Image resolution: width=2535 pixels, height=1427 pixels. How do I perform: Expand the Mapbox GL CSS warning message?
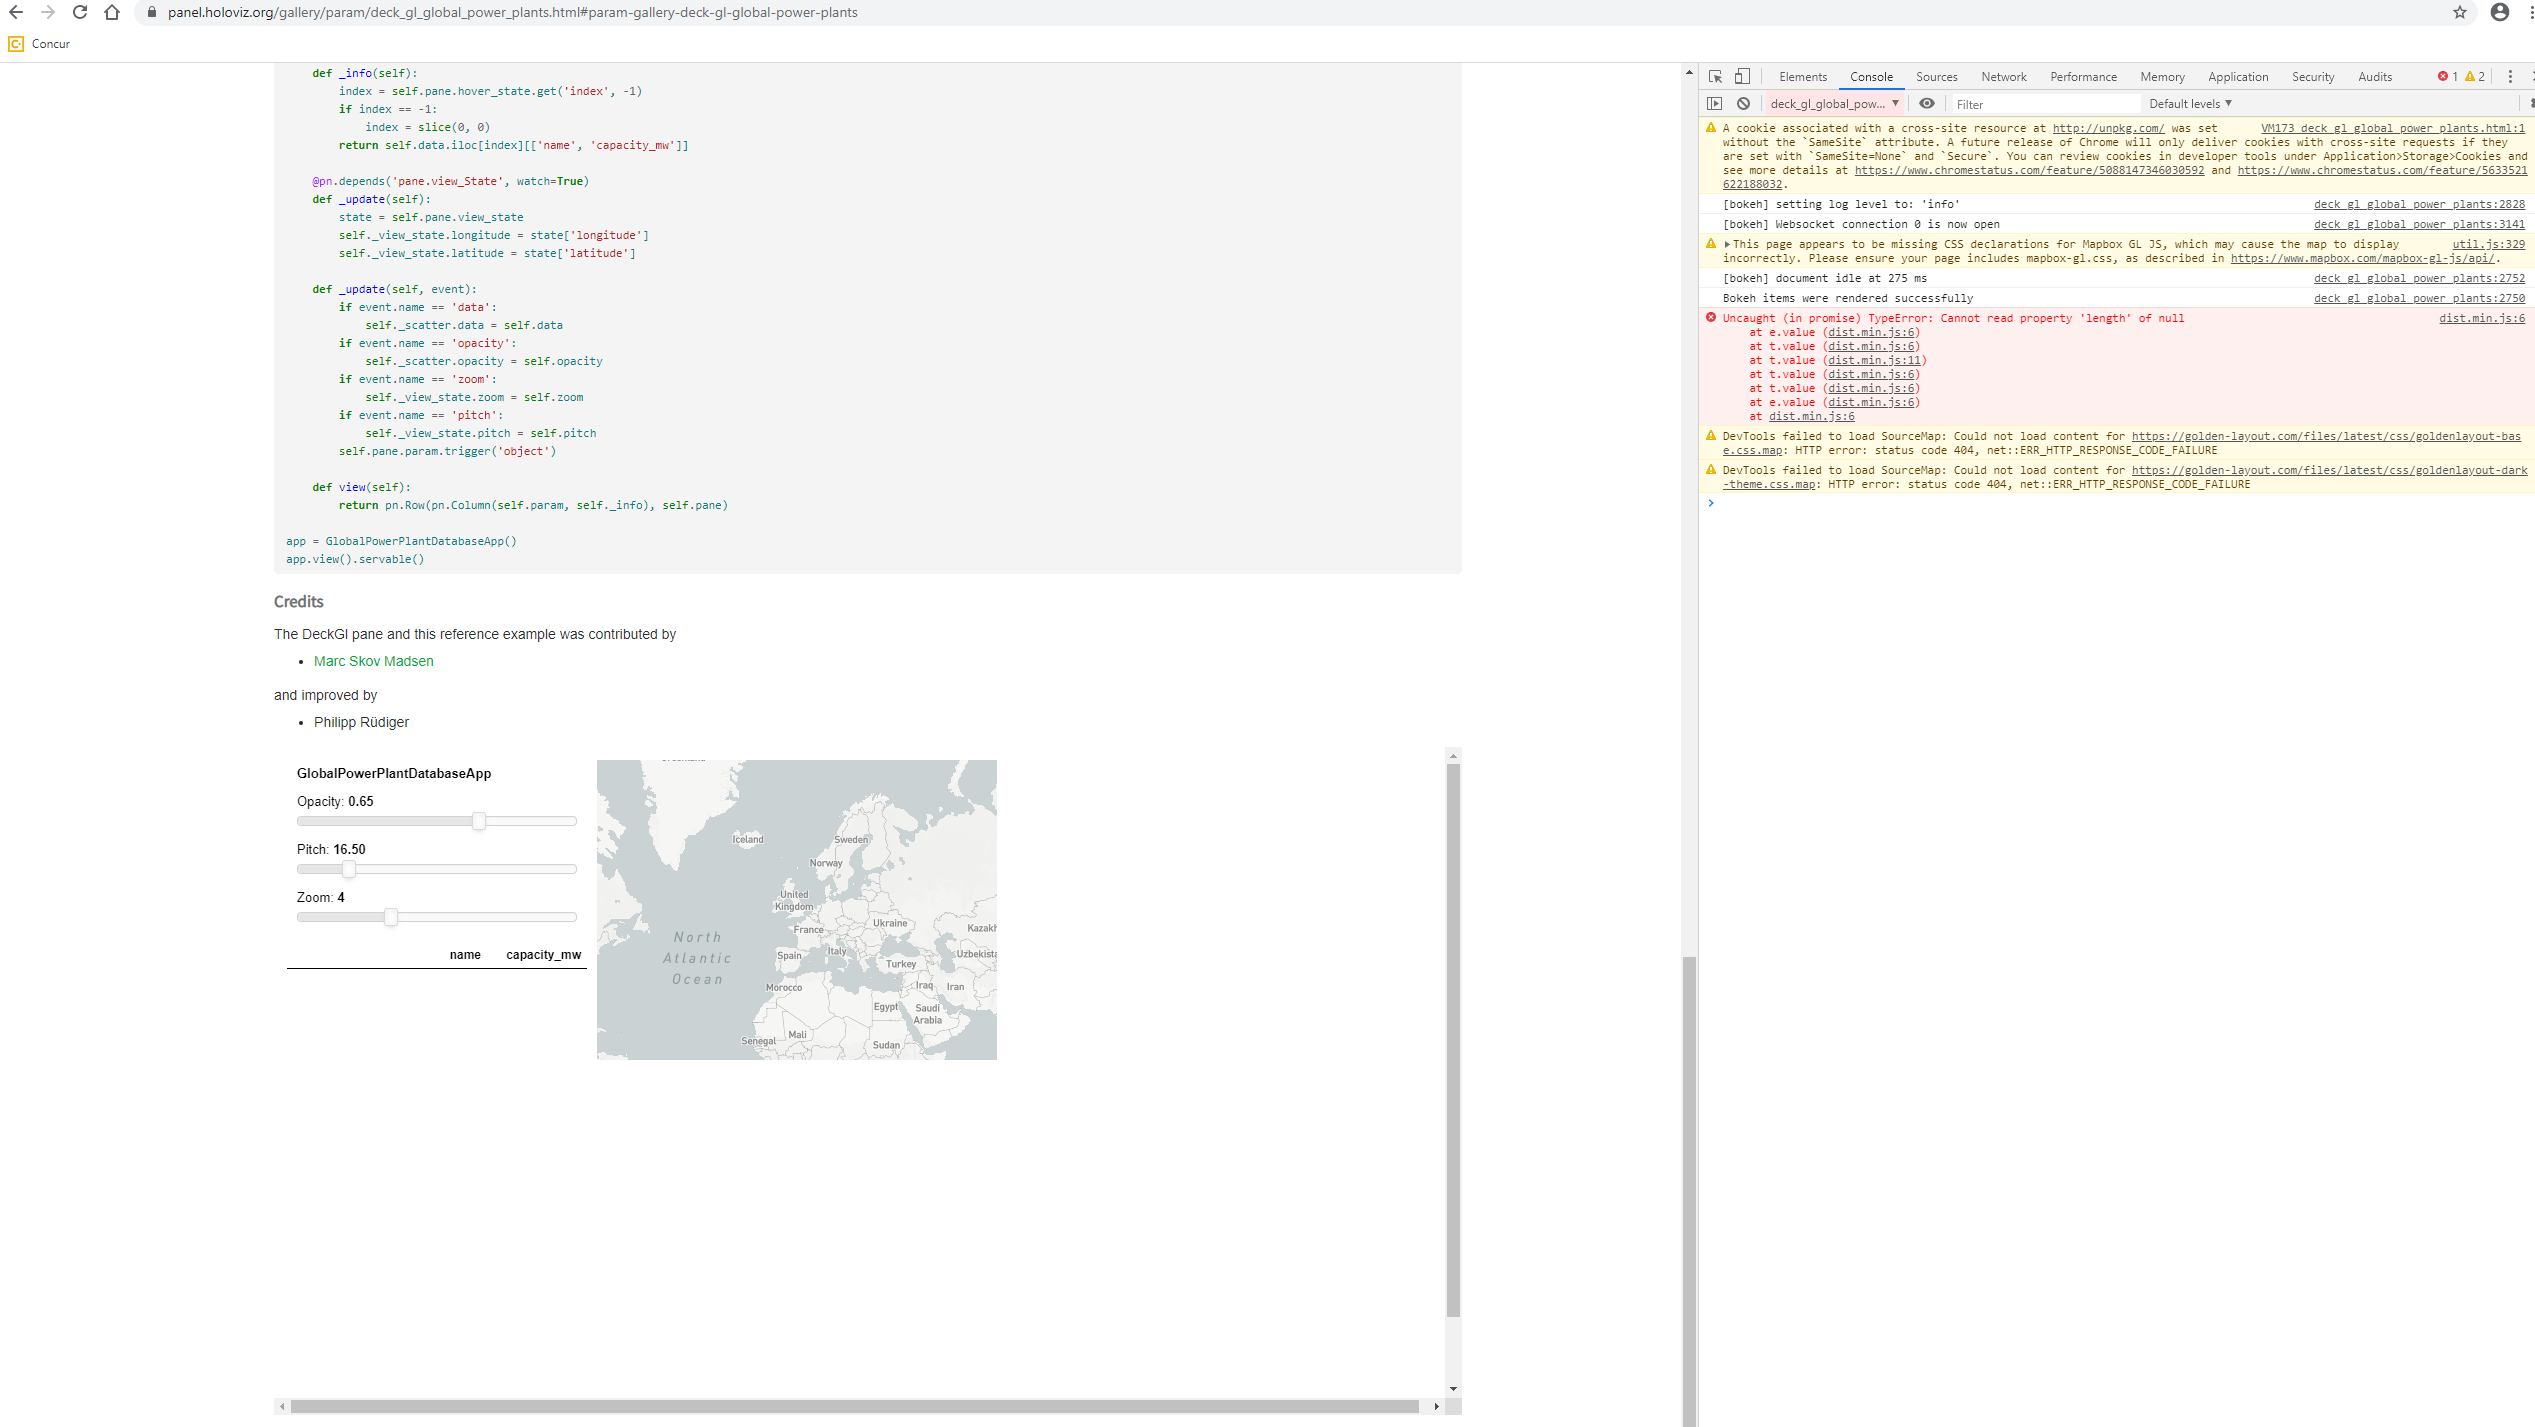click(1727, 244)
